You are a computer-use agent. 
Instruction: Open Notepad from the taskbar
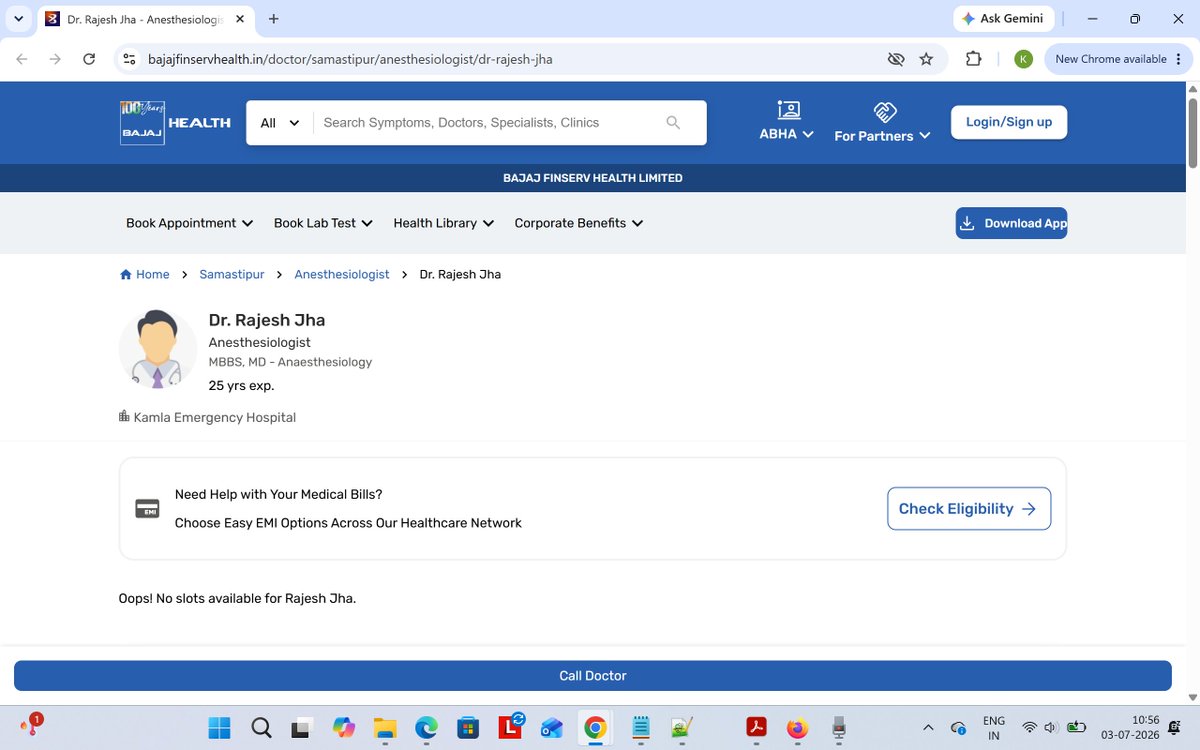coord(641,727)
